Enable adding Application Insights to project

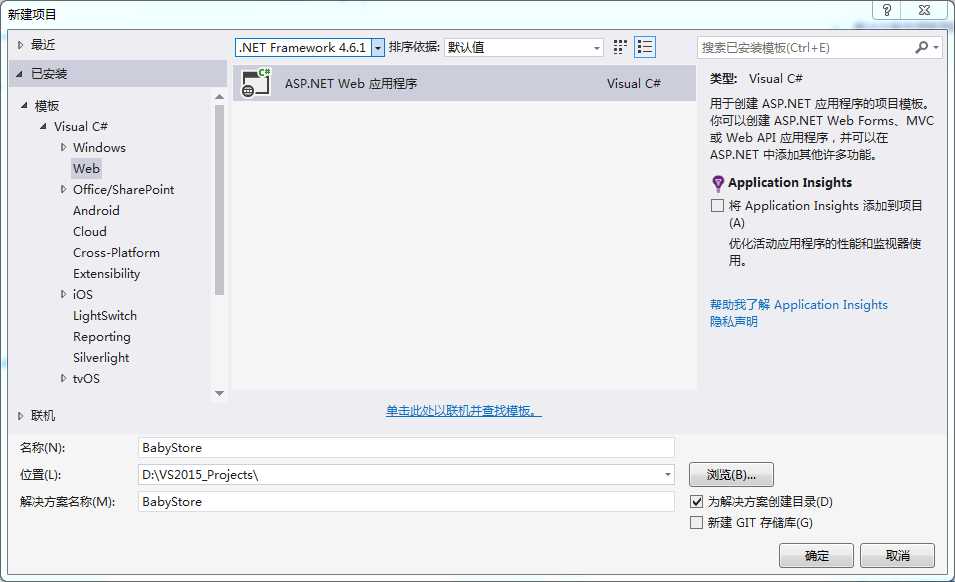pos(717,205)
